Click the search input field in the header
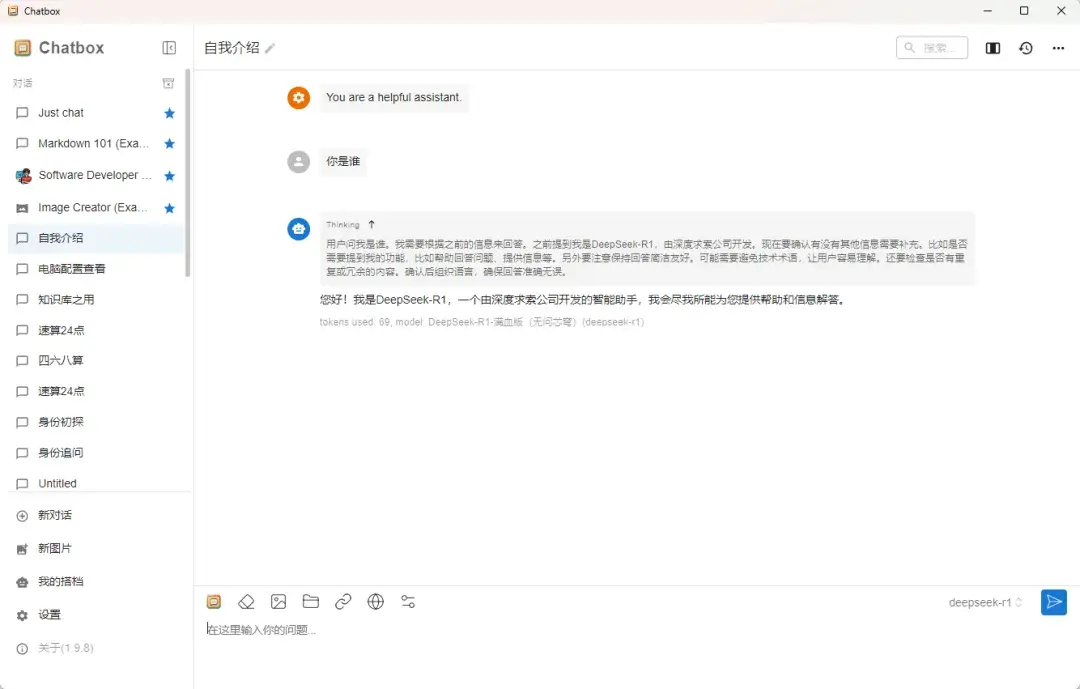Screen dimensions: 1080x689 [x=932, y=48]
